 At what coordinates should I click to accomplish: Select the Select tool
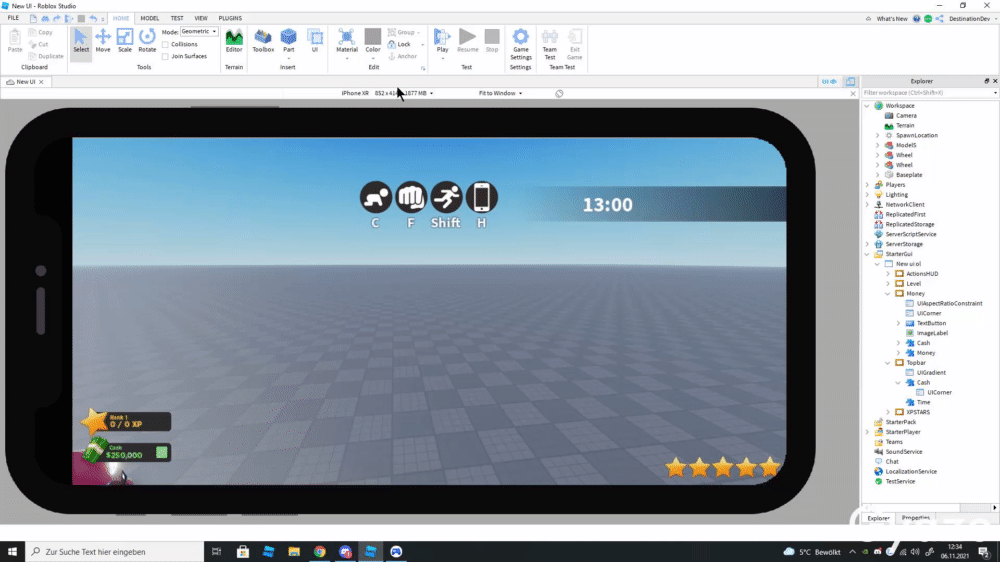click(x=81, y=41)
